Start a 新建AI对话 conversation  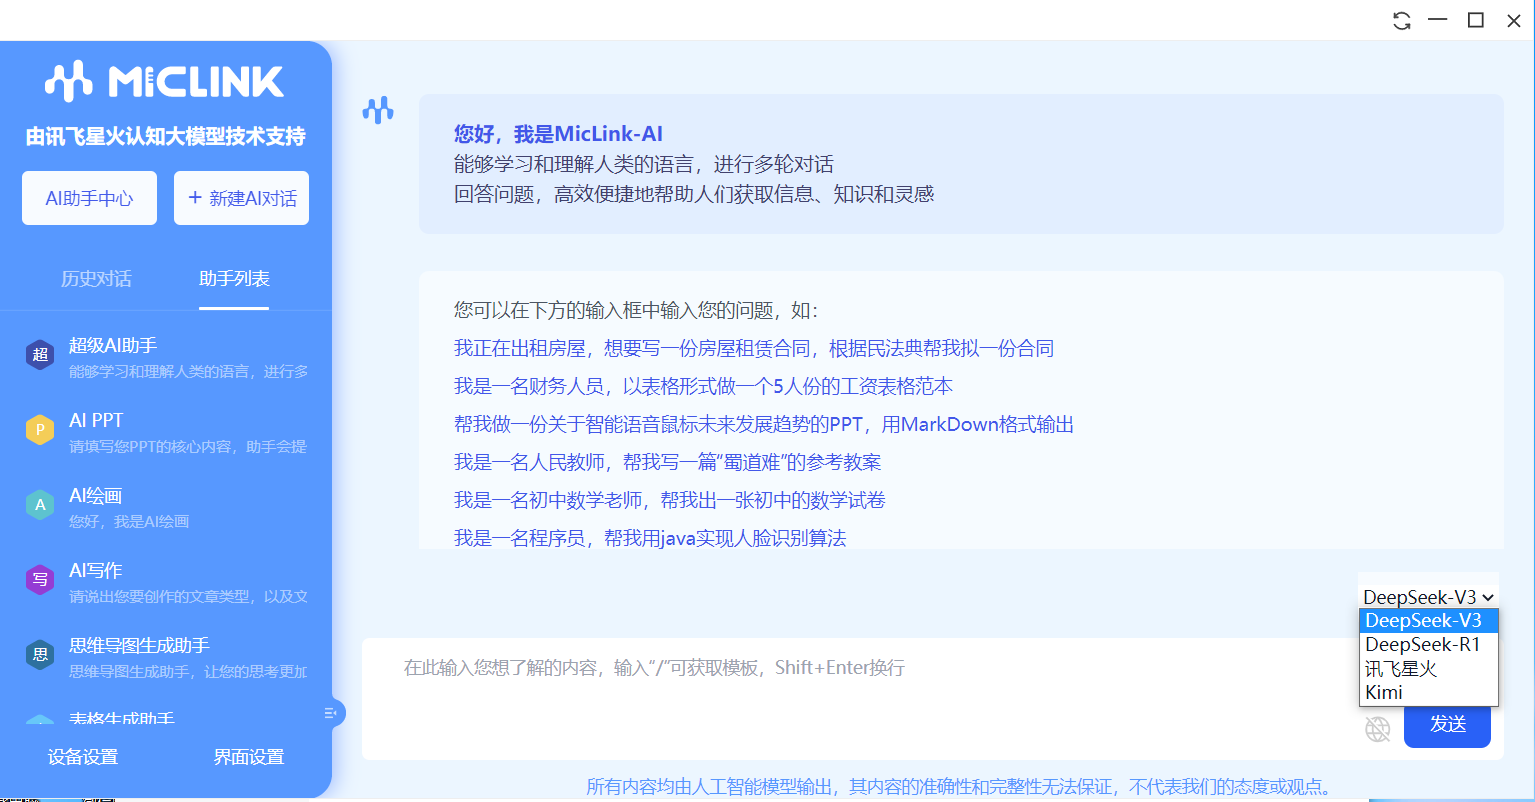(242, 198)
